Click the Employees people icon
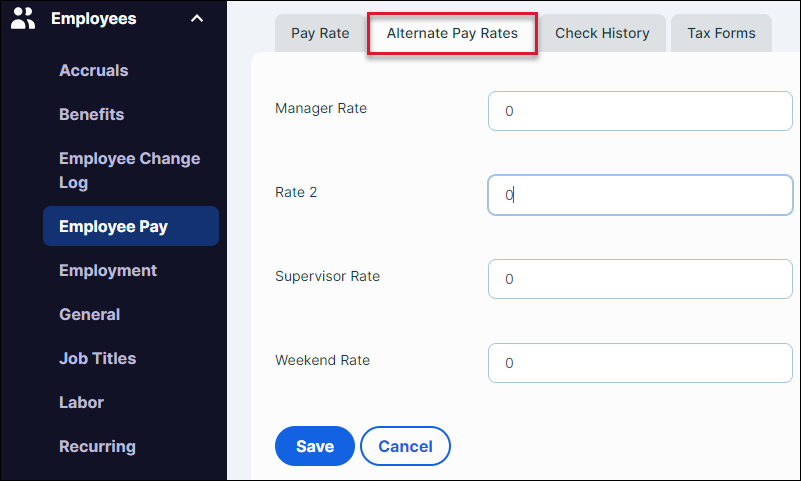 [x=23, y=18]
